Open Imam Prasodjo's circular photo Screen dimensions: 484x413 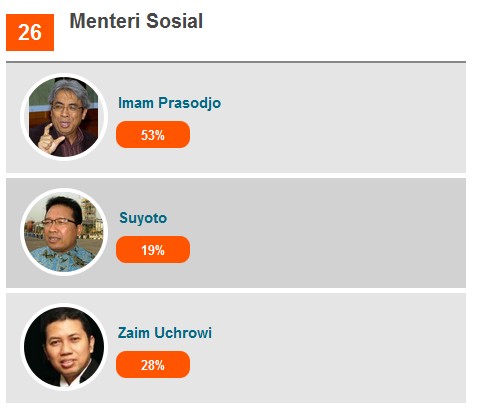pyautogui.click(x=64, y=117)
